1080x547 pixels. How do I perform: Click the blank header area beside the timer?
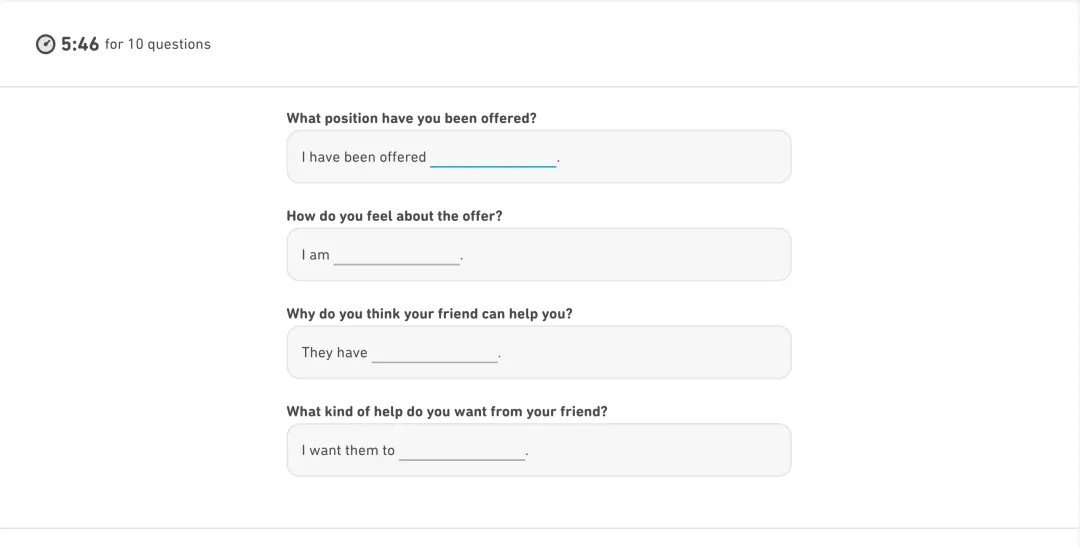(641, 44)
